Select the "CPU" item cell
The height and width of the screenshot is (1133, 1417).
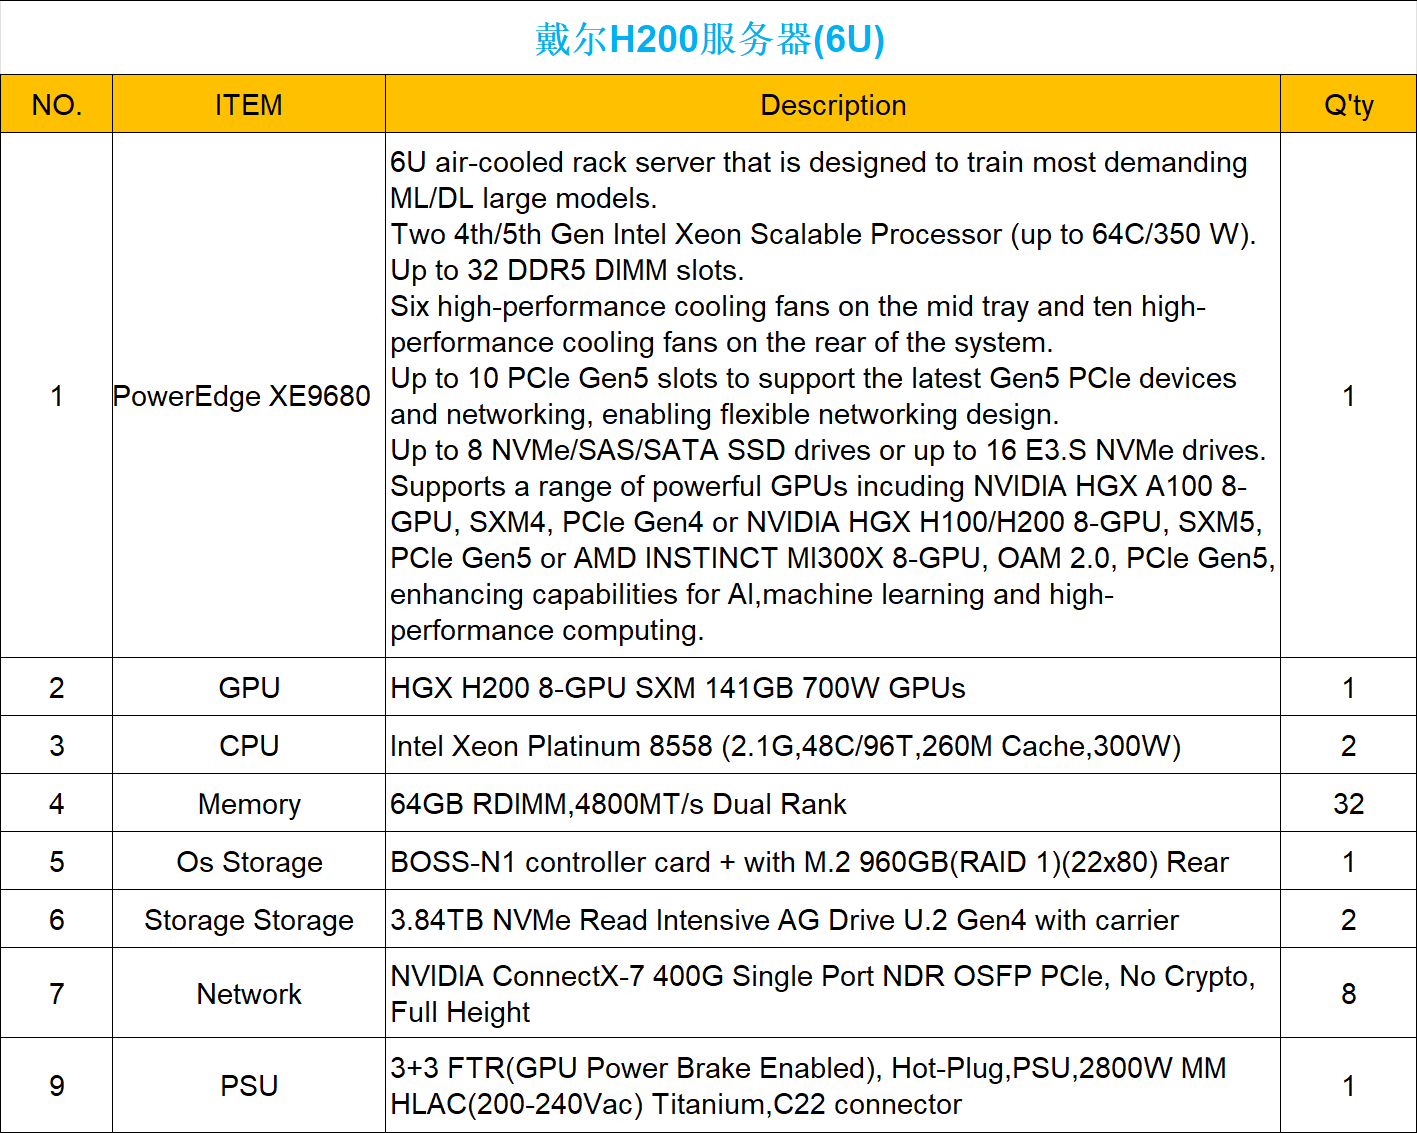(x=249, y=745)
